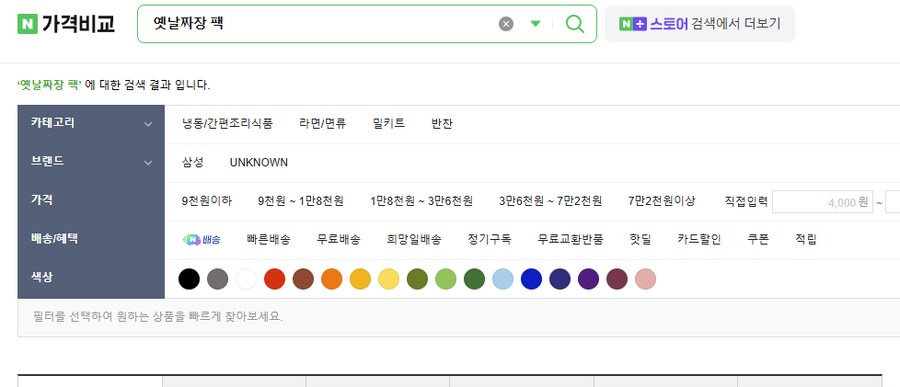Open N+ 스토어 검색에서 더보기

coord(700,24)
